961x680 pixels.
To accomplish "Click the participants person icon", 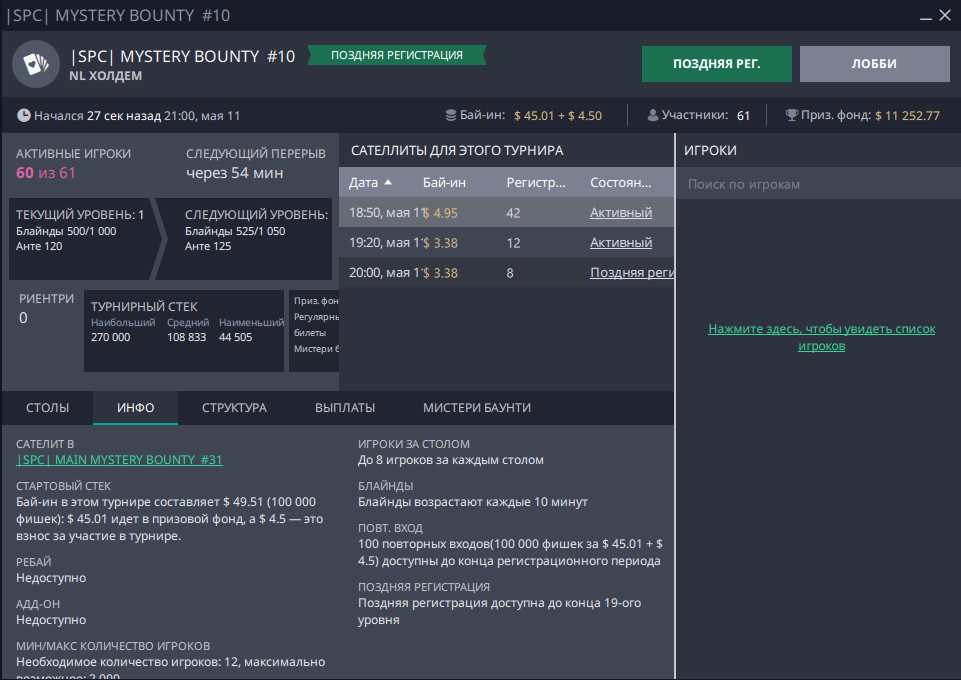I will 653,115.
